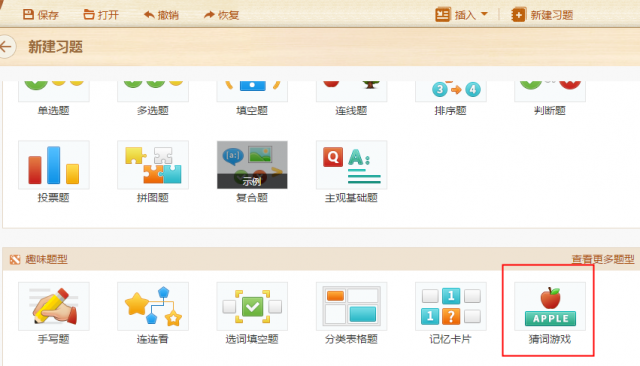This screenshot has width=640, height=366.
Task: Go back with the left arrow button
Action: pyautogui.click(x=6, y=47)
